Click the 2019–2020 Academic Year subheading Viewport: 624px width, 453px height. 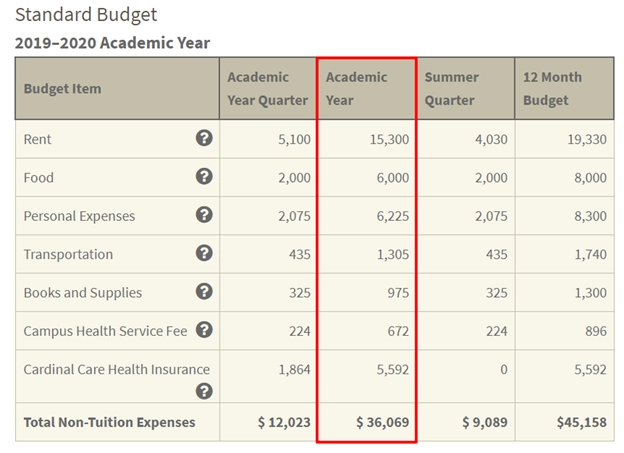tap(112, 44)
